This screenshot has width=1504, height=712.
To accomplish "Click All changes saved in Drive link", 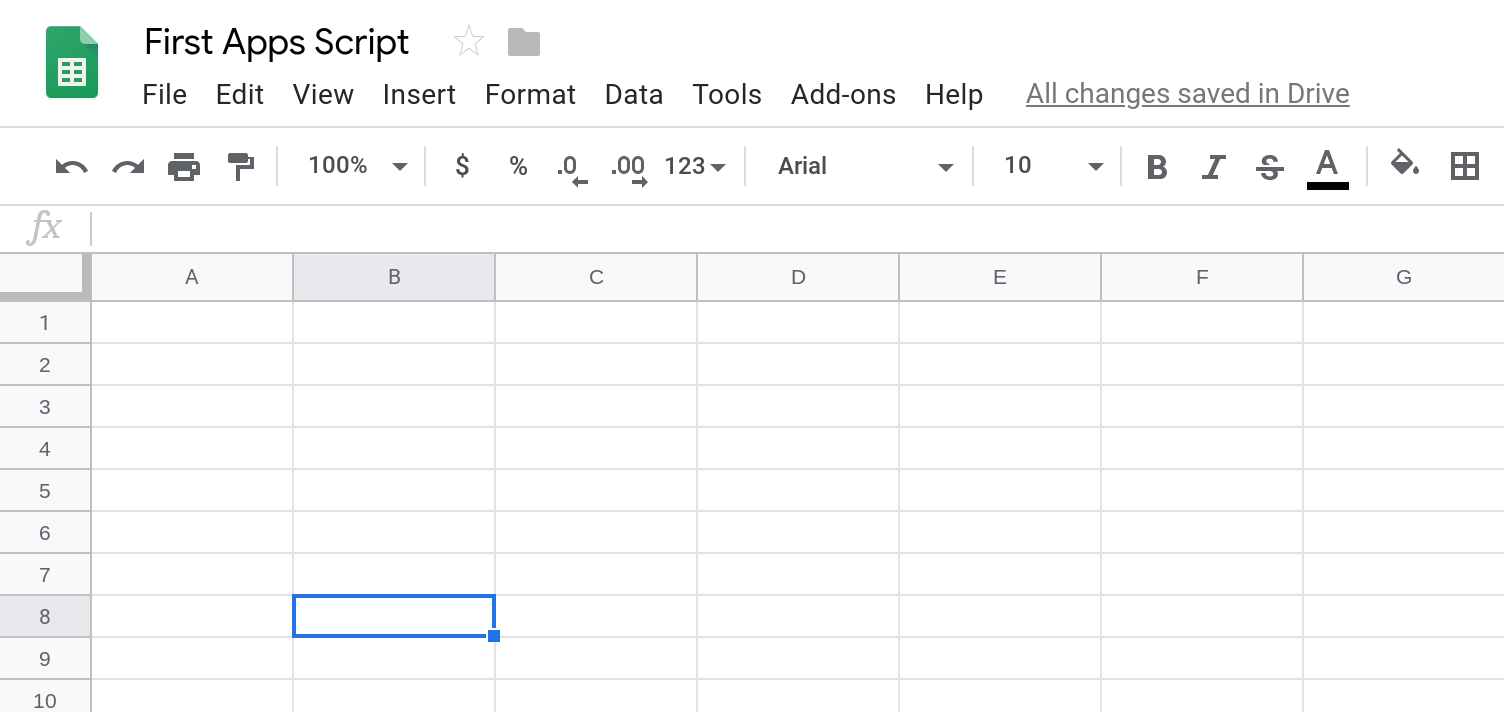I will click(x=1188, y=94).
